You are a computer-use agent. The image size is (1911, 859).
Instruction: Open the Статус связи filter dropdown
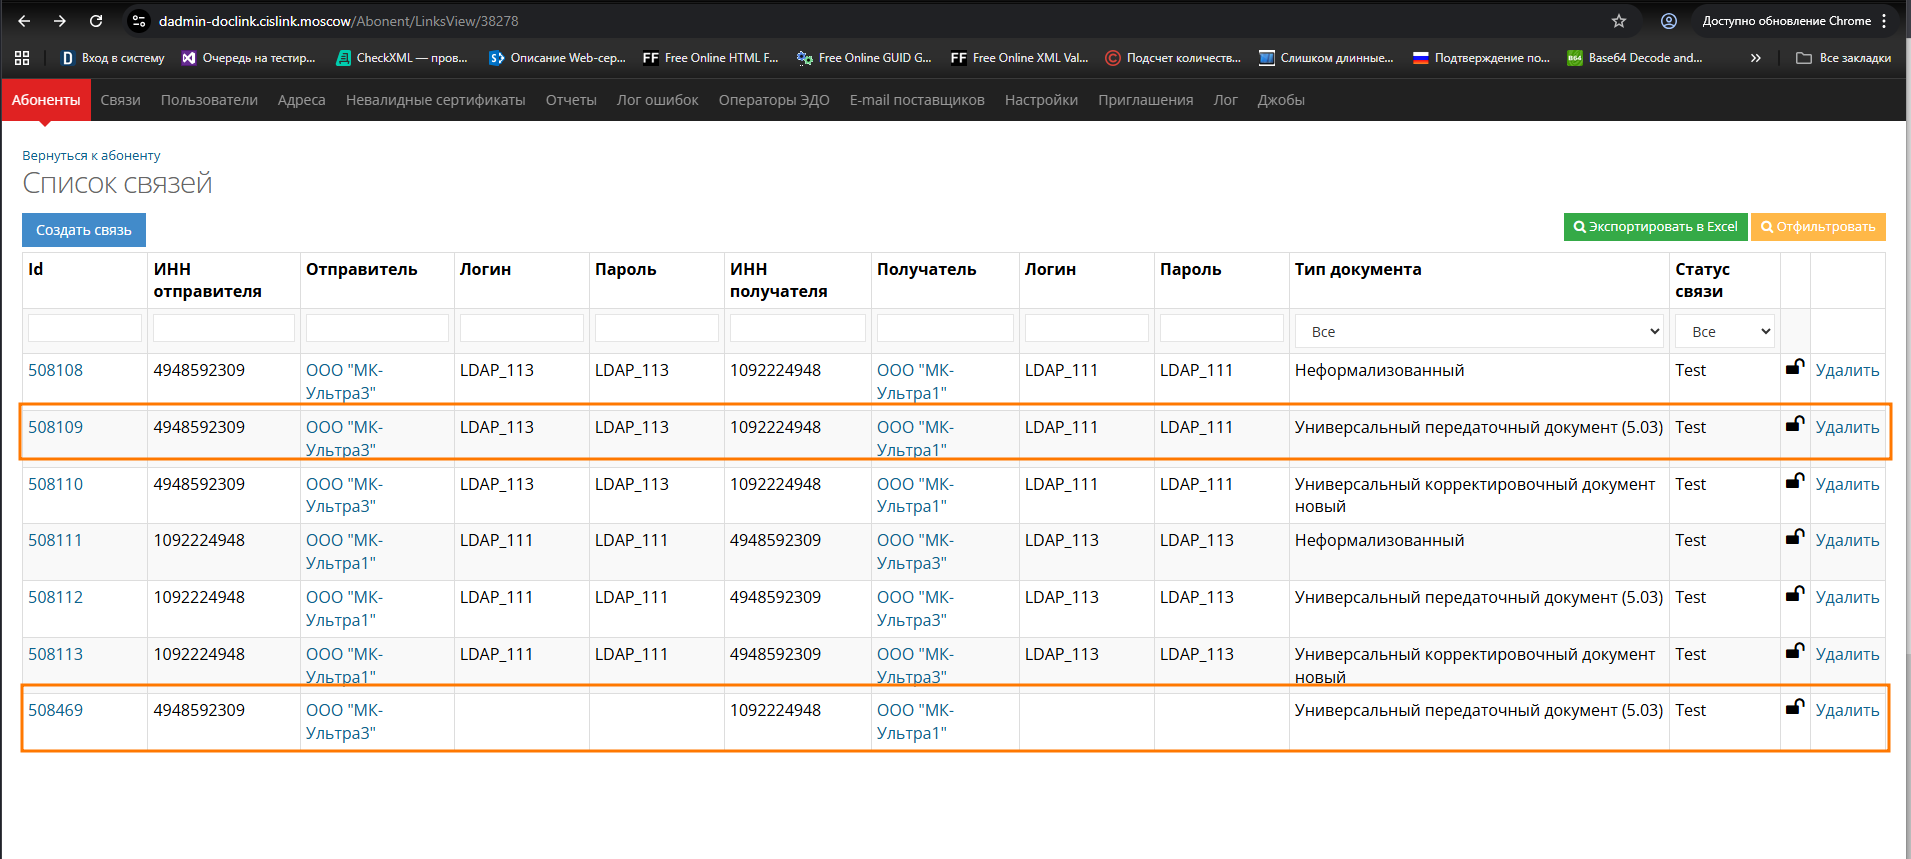point(1725,331)
